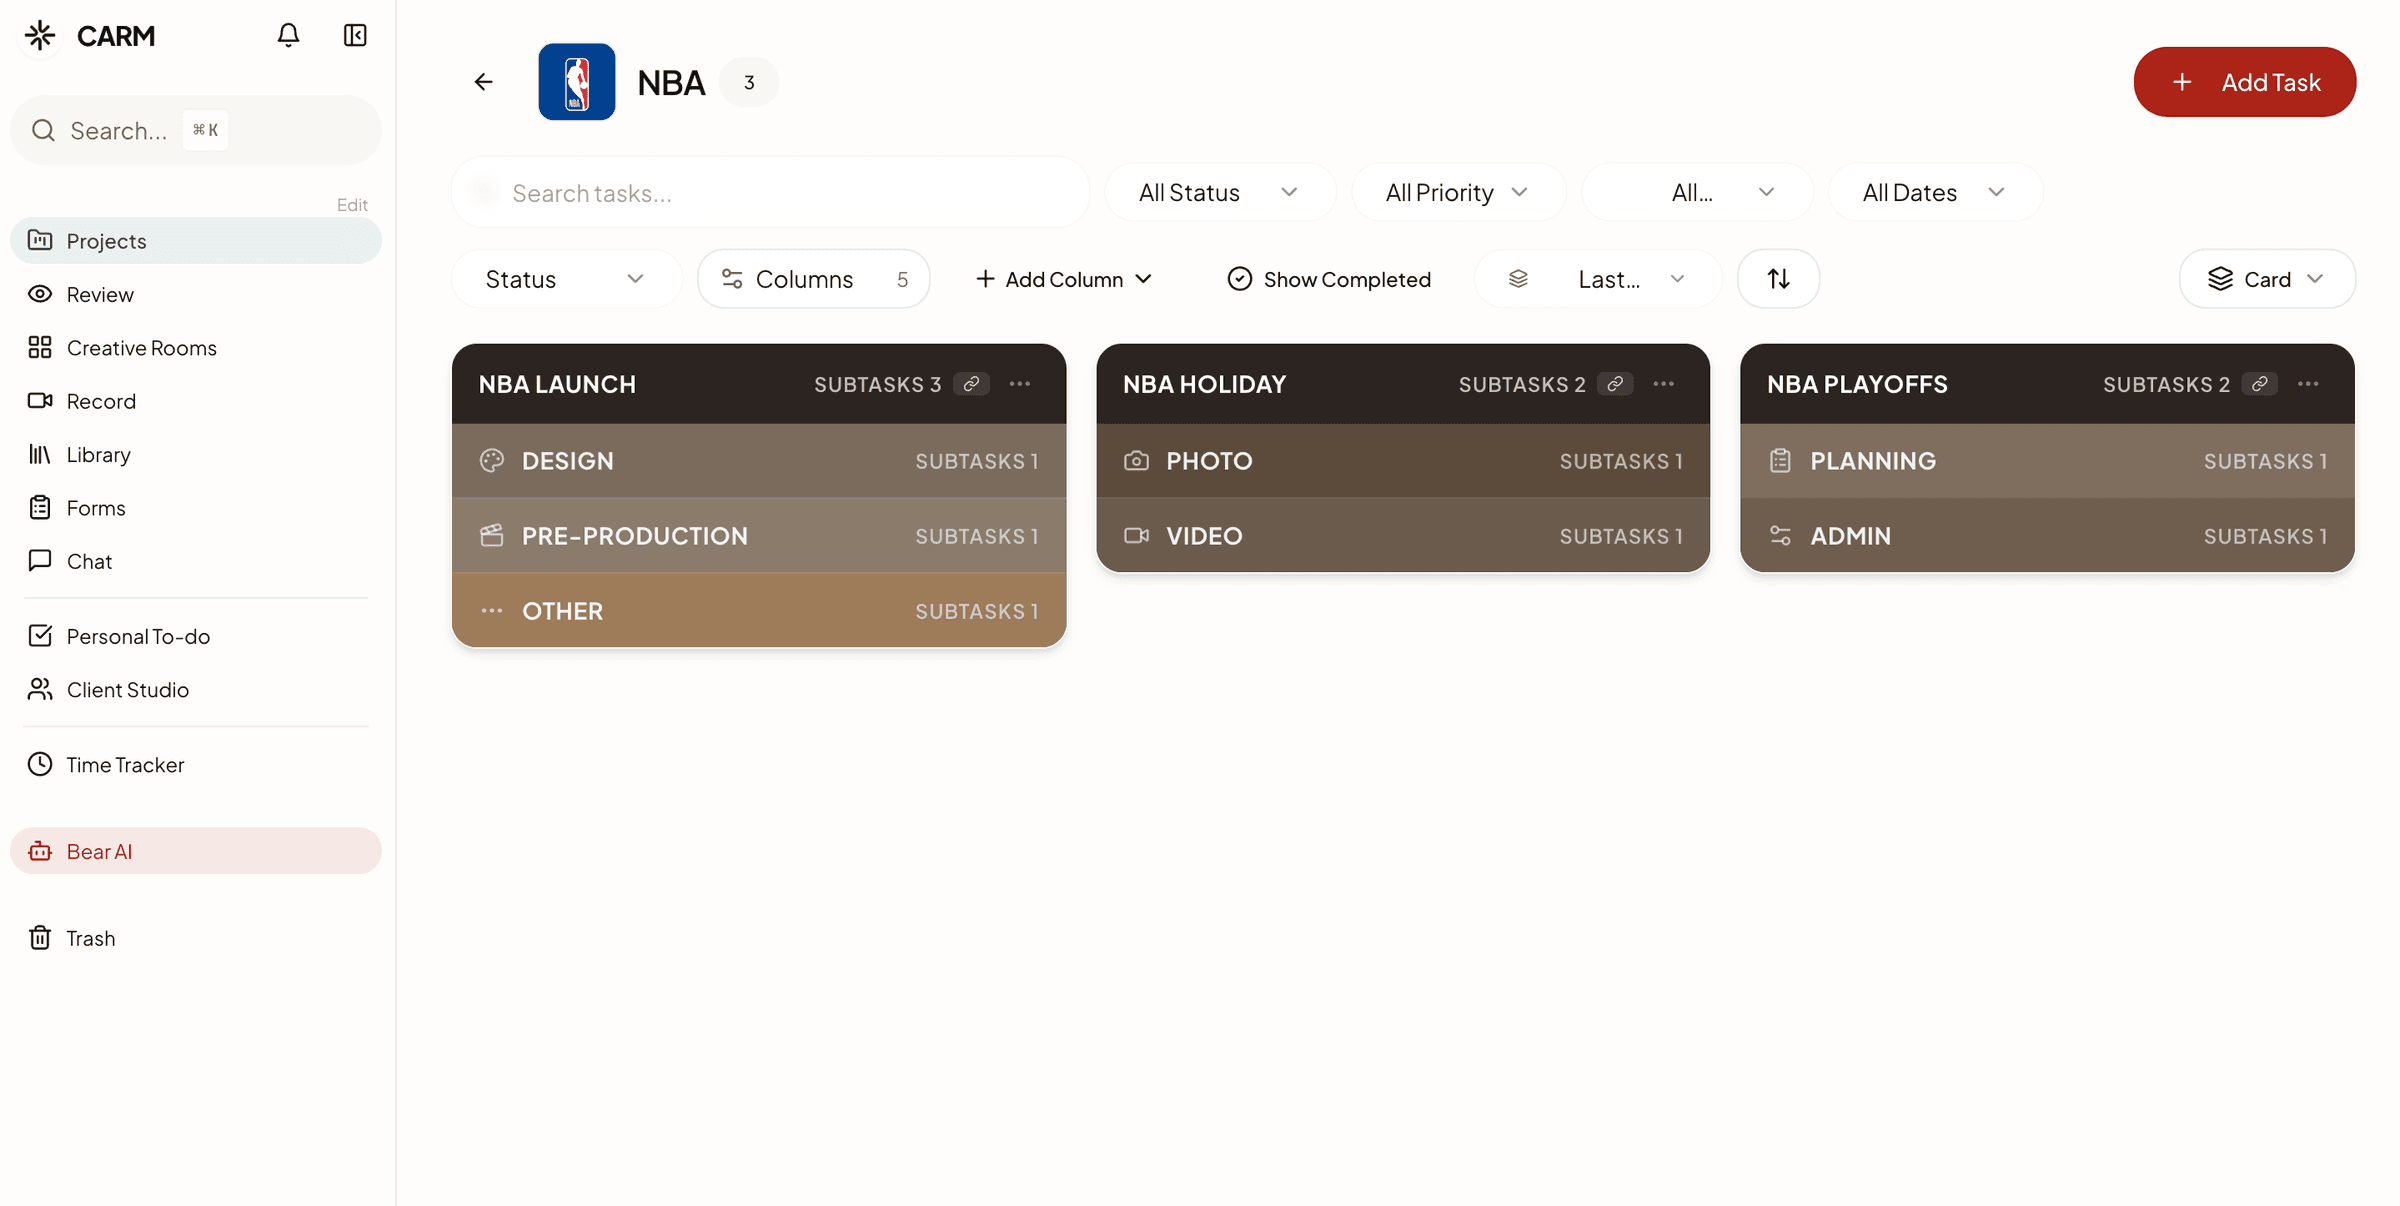Toggle Show Completed tasks
Image resolution: width=2400 pixels, height=1206 pixels.
tap(1329, 279)
